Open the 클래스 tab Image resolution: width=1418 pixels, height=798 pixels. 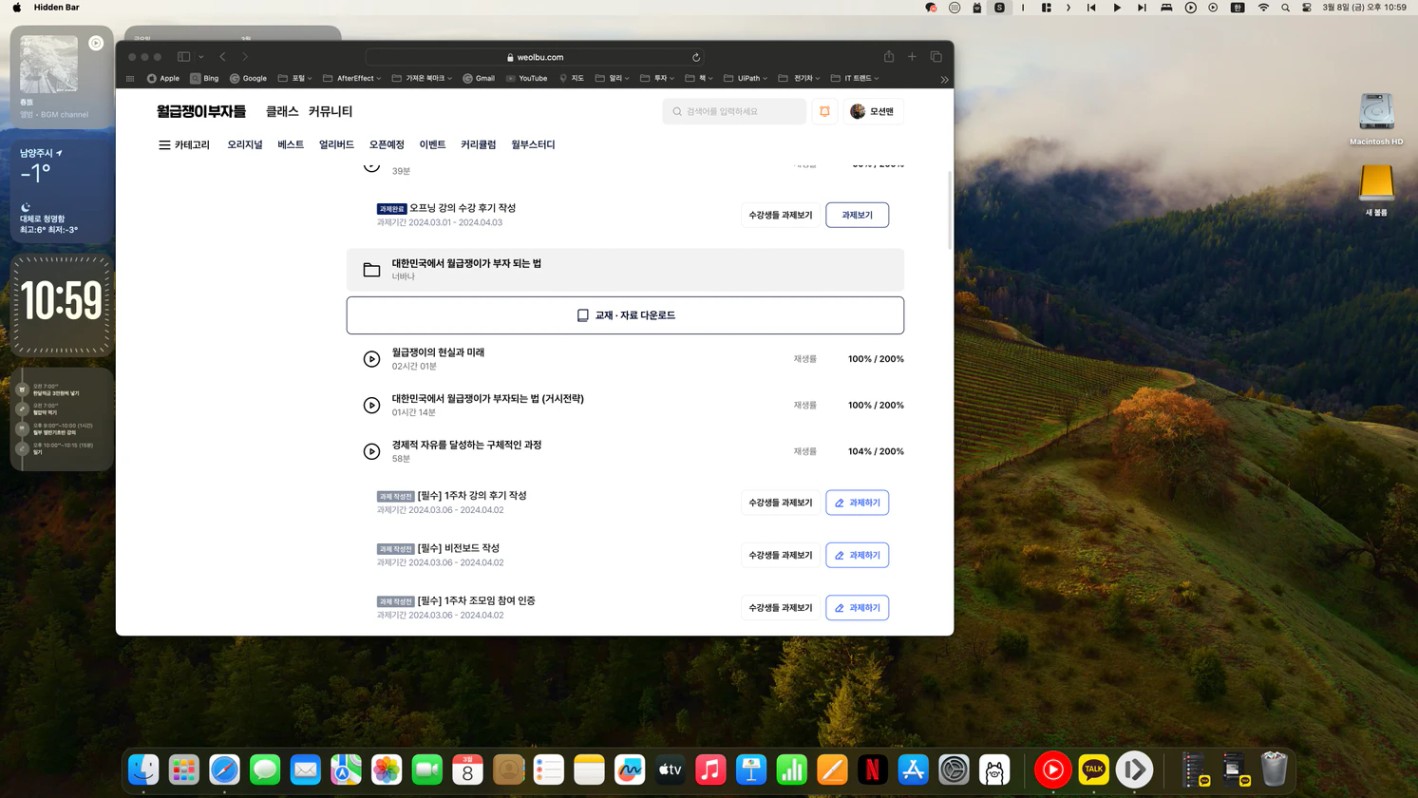282,111
